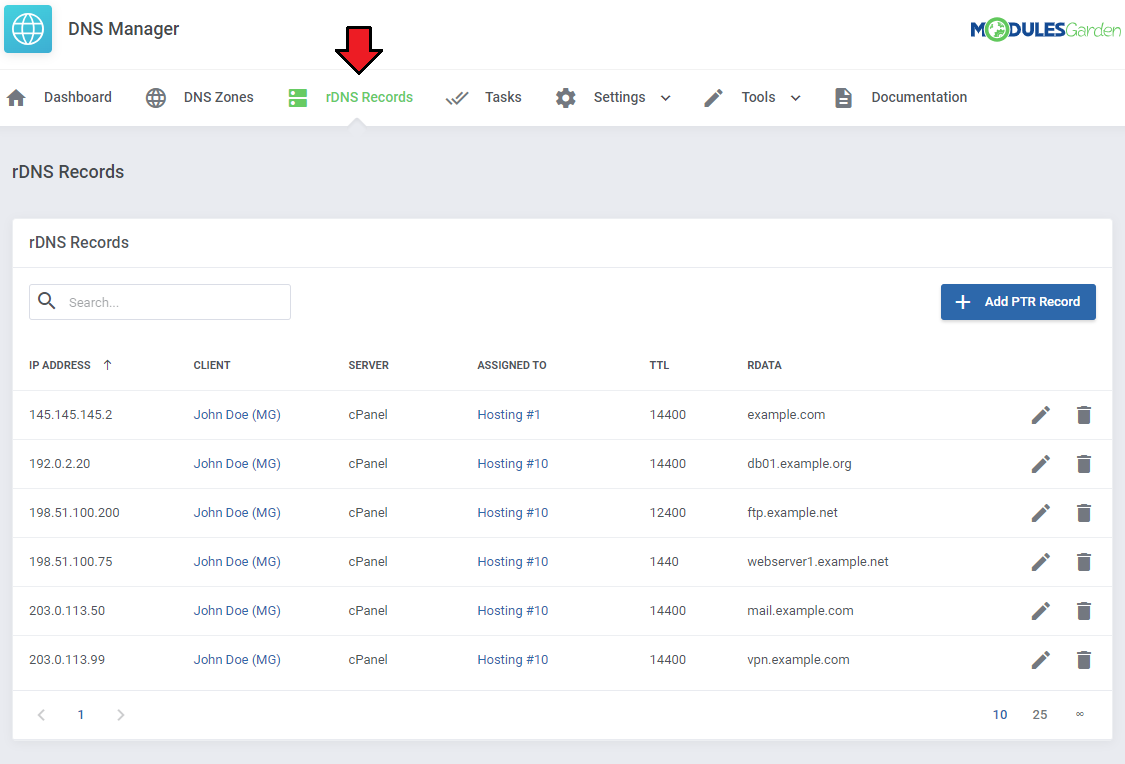Sort by the Server column header
The width and height of the screenshot is (1125, 764).
(x=369, y=365)
